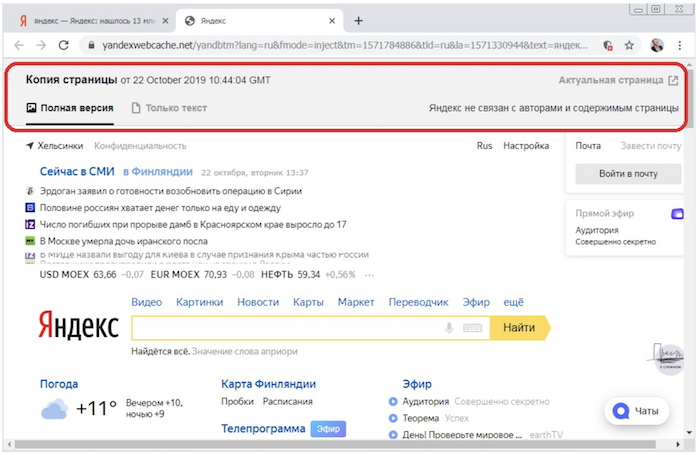Click the Яндекс logo
The width and height of the screenshot is (700, 455).
click(x=79, y=325)
